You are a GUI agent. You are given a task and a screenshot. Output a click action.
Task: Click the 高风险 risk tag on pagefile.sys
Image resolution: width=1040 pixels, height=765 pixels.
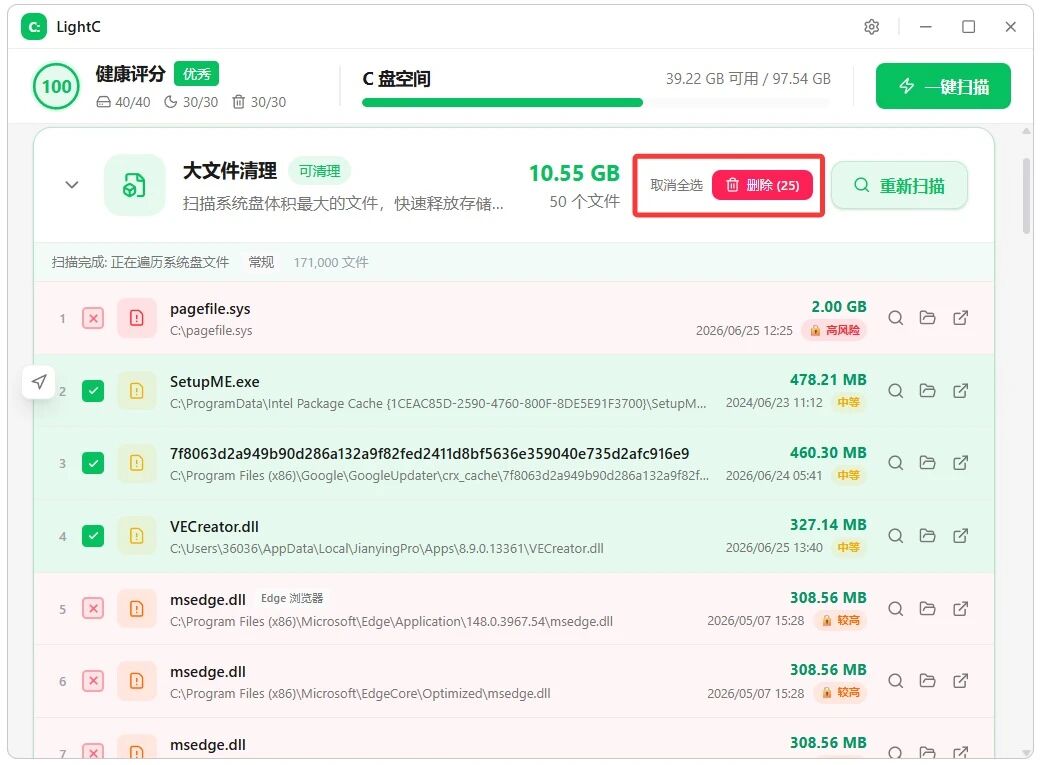click(834, 330)
